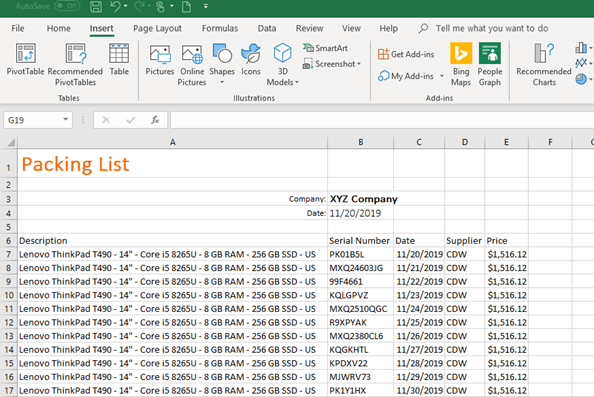Click the Price header cell
Image resolution: width=594 pixels, height=397 pixels.
pyautogui.click(x=506, y=241)
